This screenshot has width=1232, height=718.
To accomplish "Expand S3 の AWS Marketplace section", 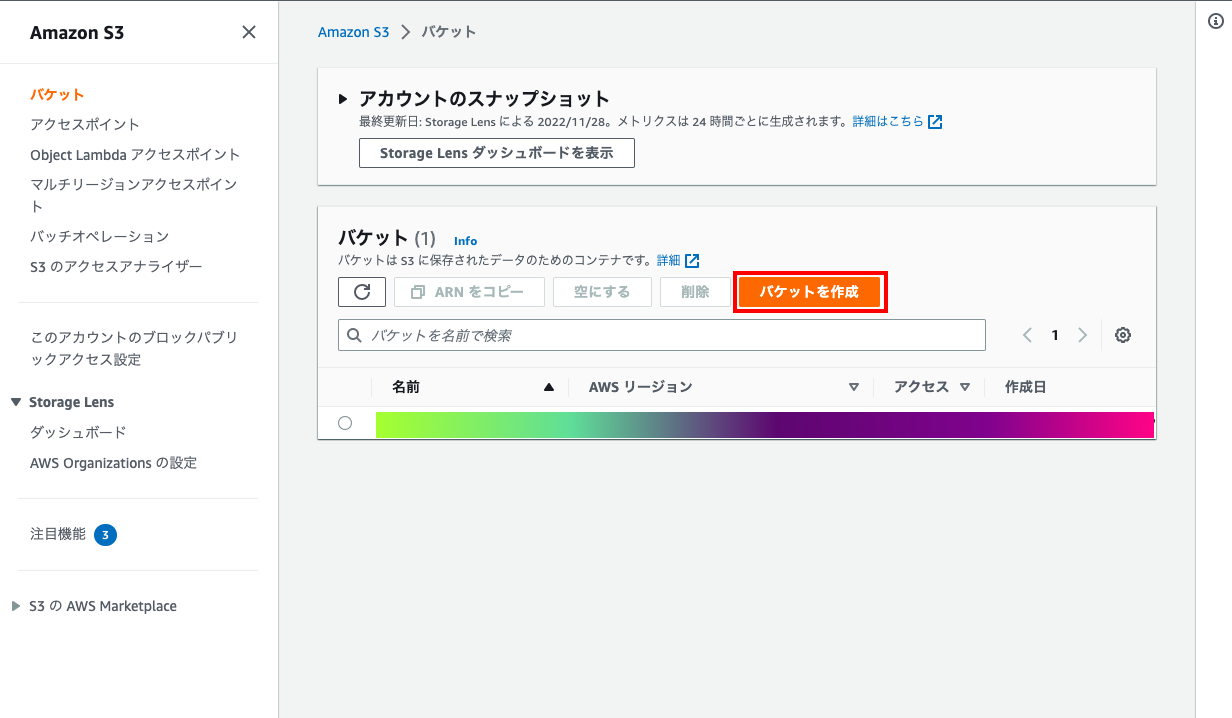I will pos(16,606).
